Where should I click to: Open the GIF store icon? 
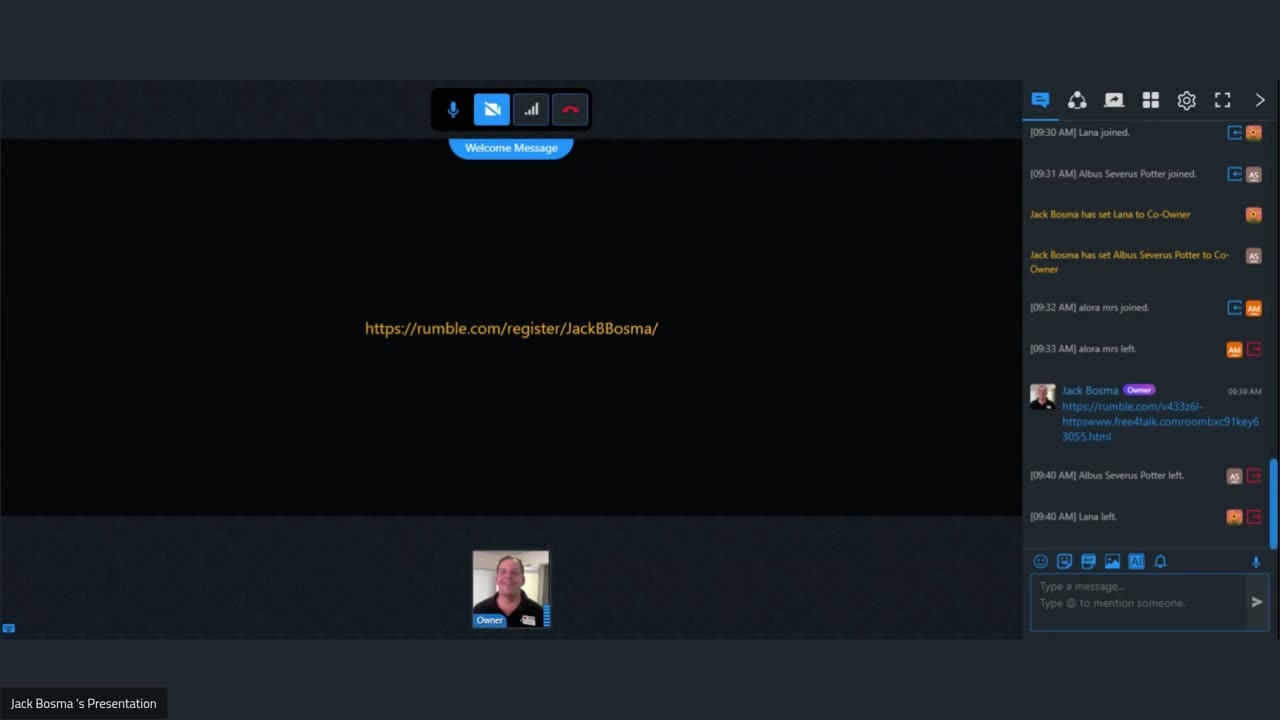point(1088,562)
